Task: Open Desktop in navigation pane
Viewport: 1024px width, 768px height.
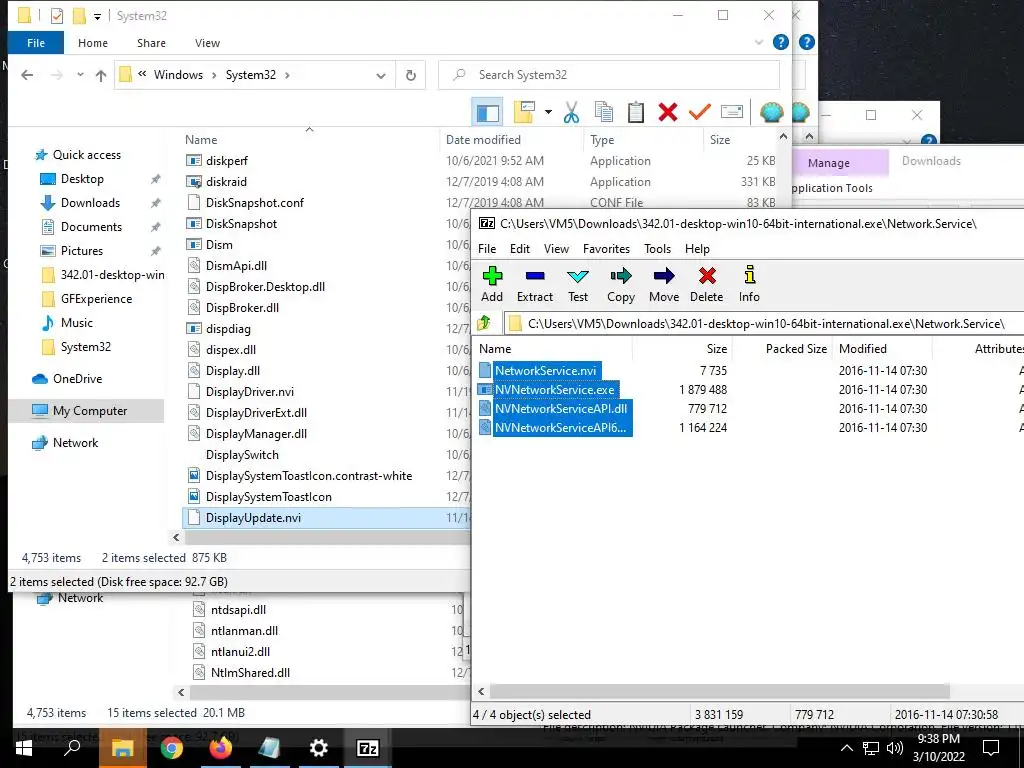Action: coord(82,179)
